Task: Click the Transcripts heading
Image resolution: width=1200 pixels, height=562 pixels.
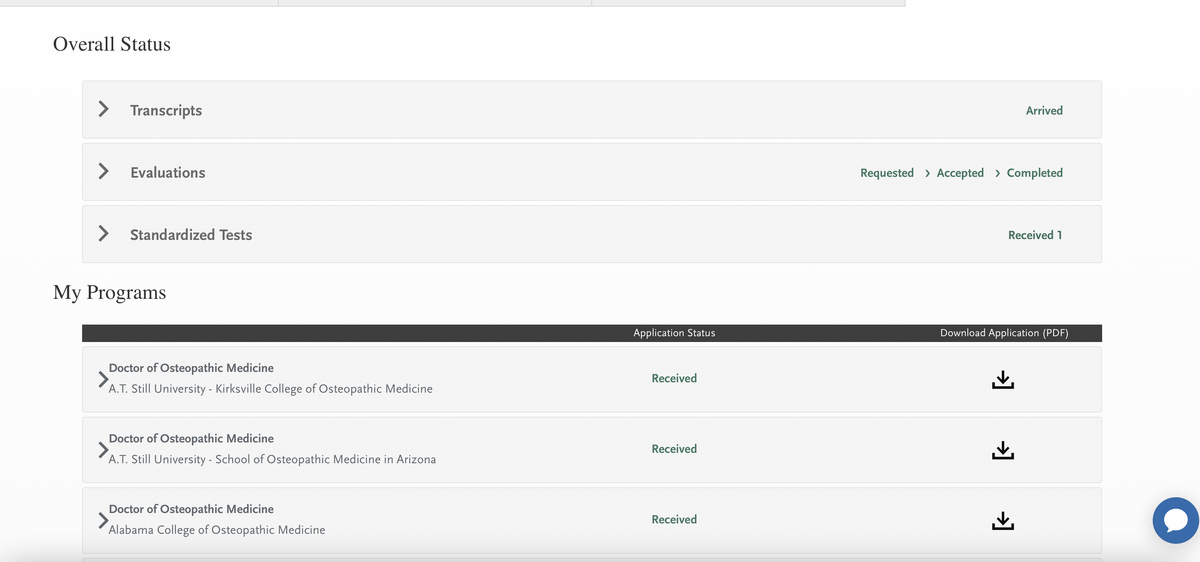Action: 166,111
